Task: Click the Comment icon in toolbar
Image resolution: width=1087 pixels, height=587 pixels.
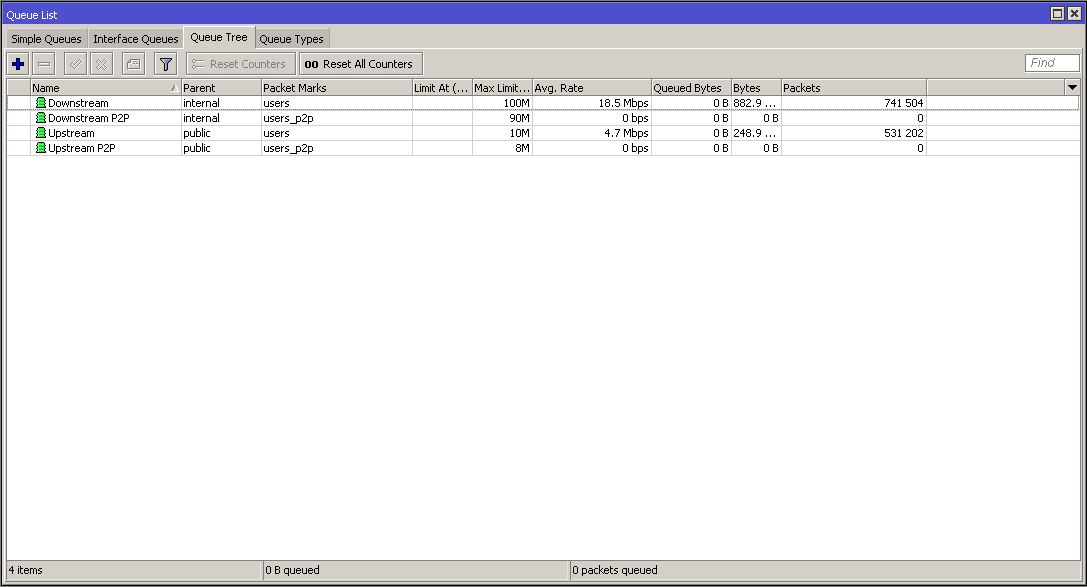Action: point(133,64)
